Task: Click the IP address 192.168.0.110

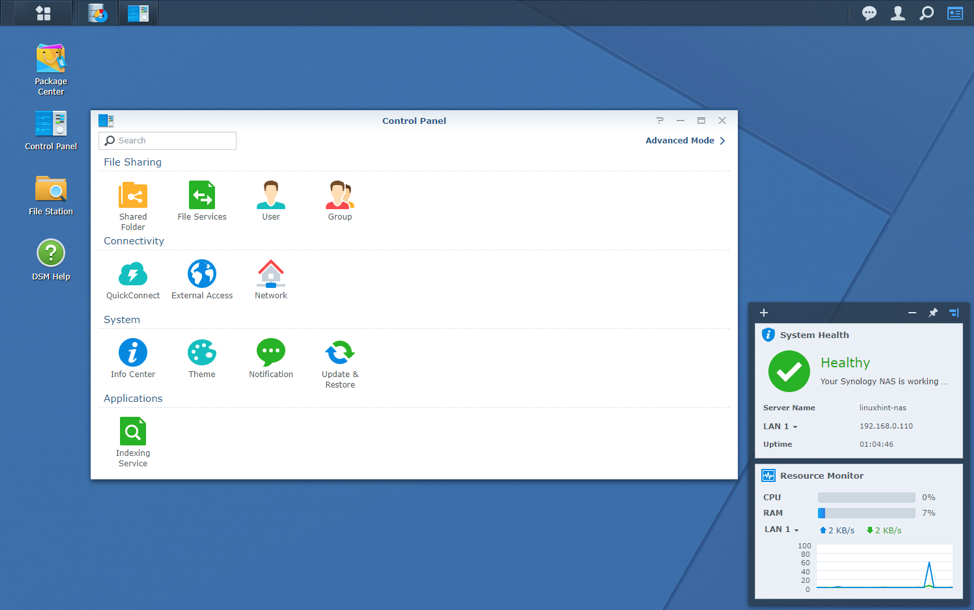Action: [886, 426]
